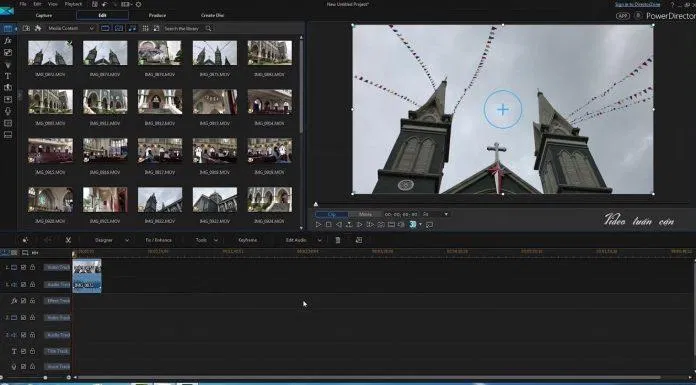The width and height of the screenshot is (696, 385).
Task: Click the timeline delete trash icon
Action: tap(338, 240)
